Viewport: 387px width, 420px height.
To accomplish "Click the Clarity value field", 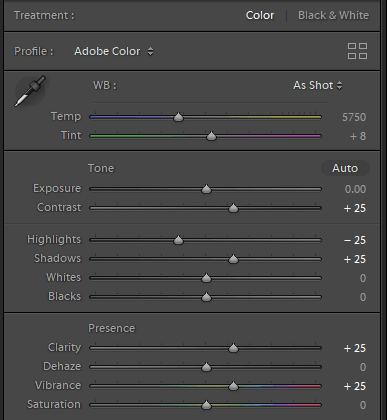I will pyautogui.click(x=355, y=348).
